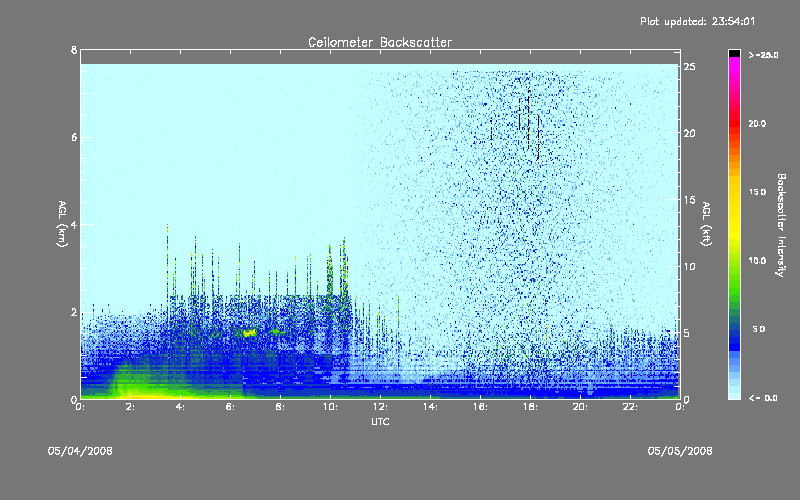Click the 'Backscatter Intensity' colorbar label
The width and height of the screenshot is (800, 500).
click(x=781, y=225)
